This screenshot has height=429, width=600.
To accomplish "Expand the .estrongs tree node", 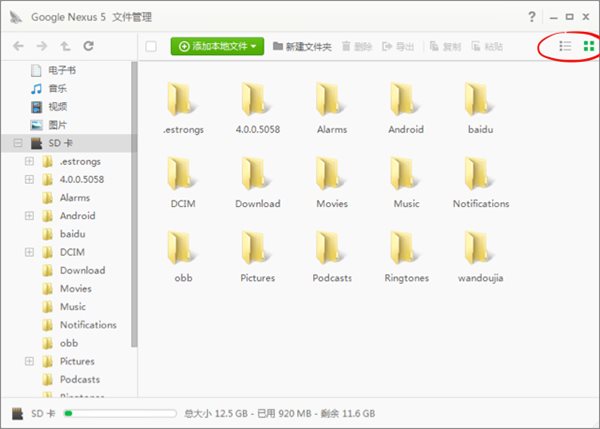I will [29, 161].
